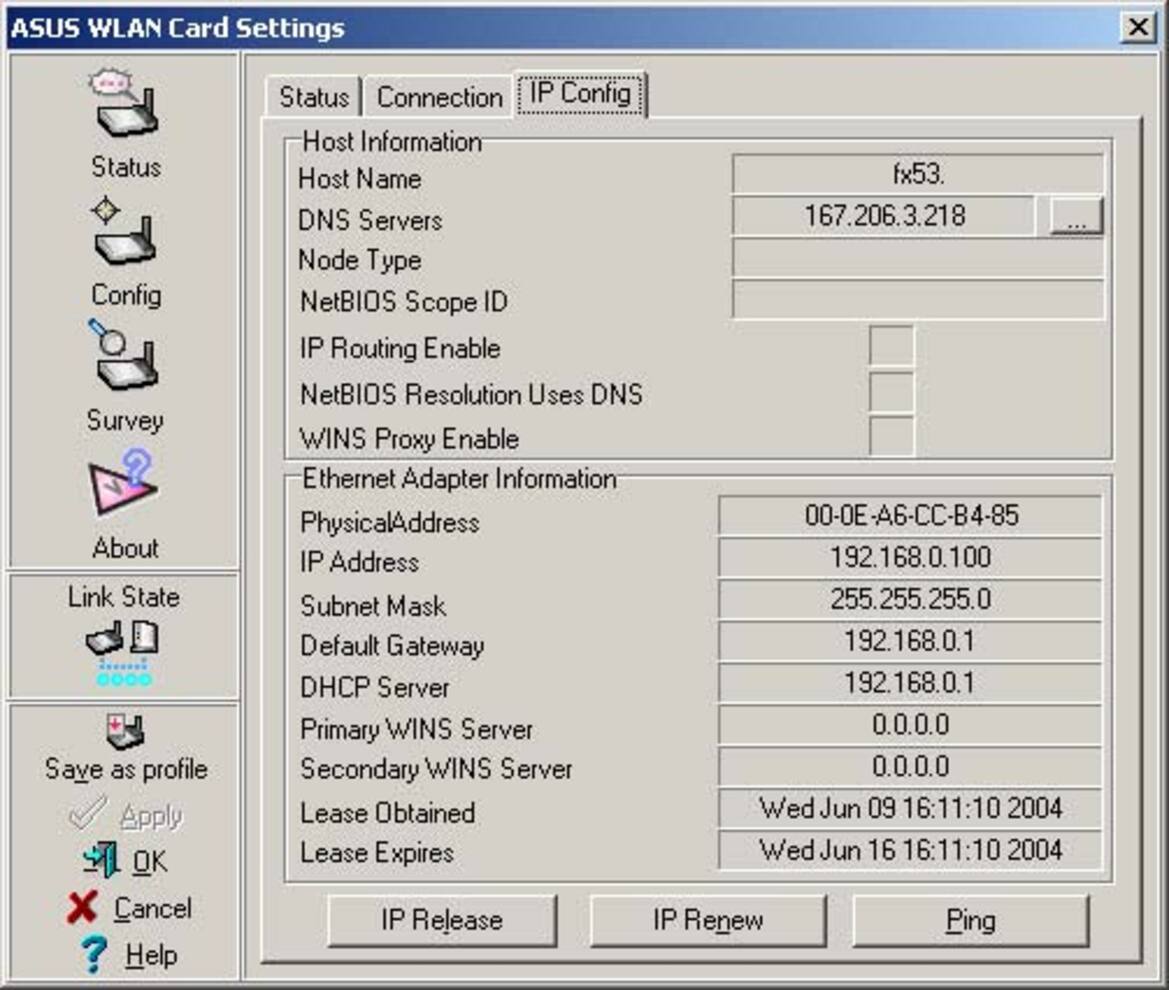
Task: Open the DNS Servers ellipsis button
Action: tap(1076, 217)
